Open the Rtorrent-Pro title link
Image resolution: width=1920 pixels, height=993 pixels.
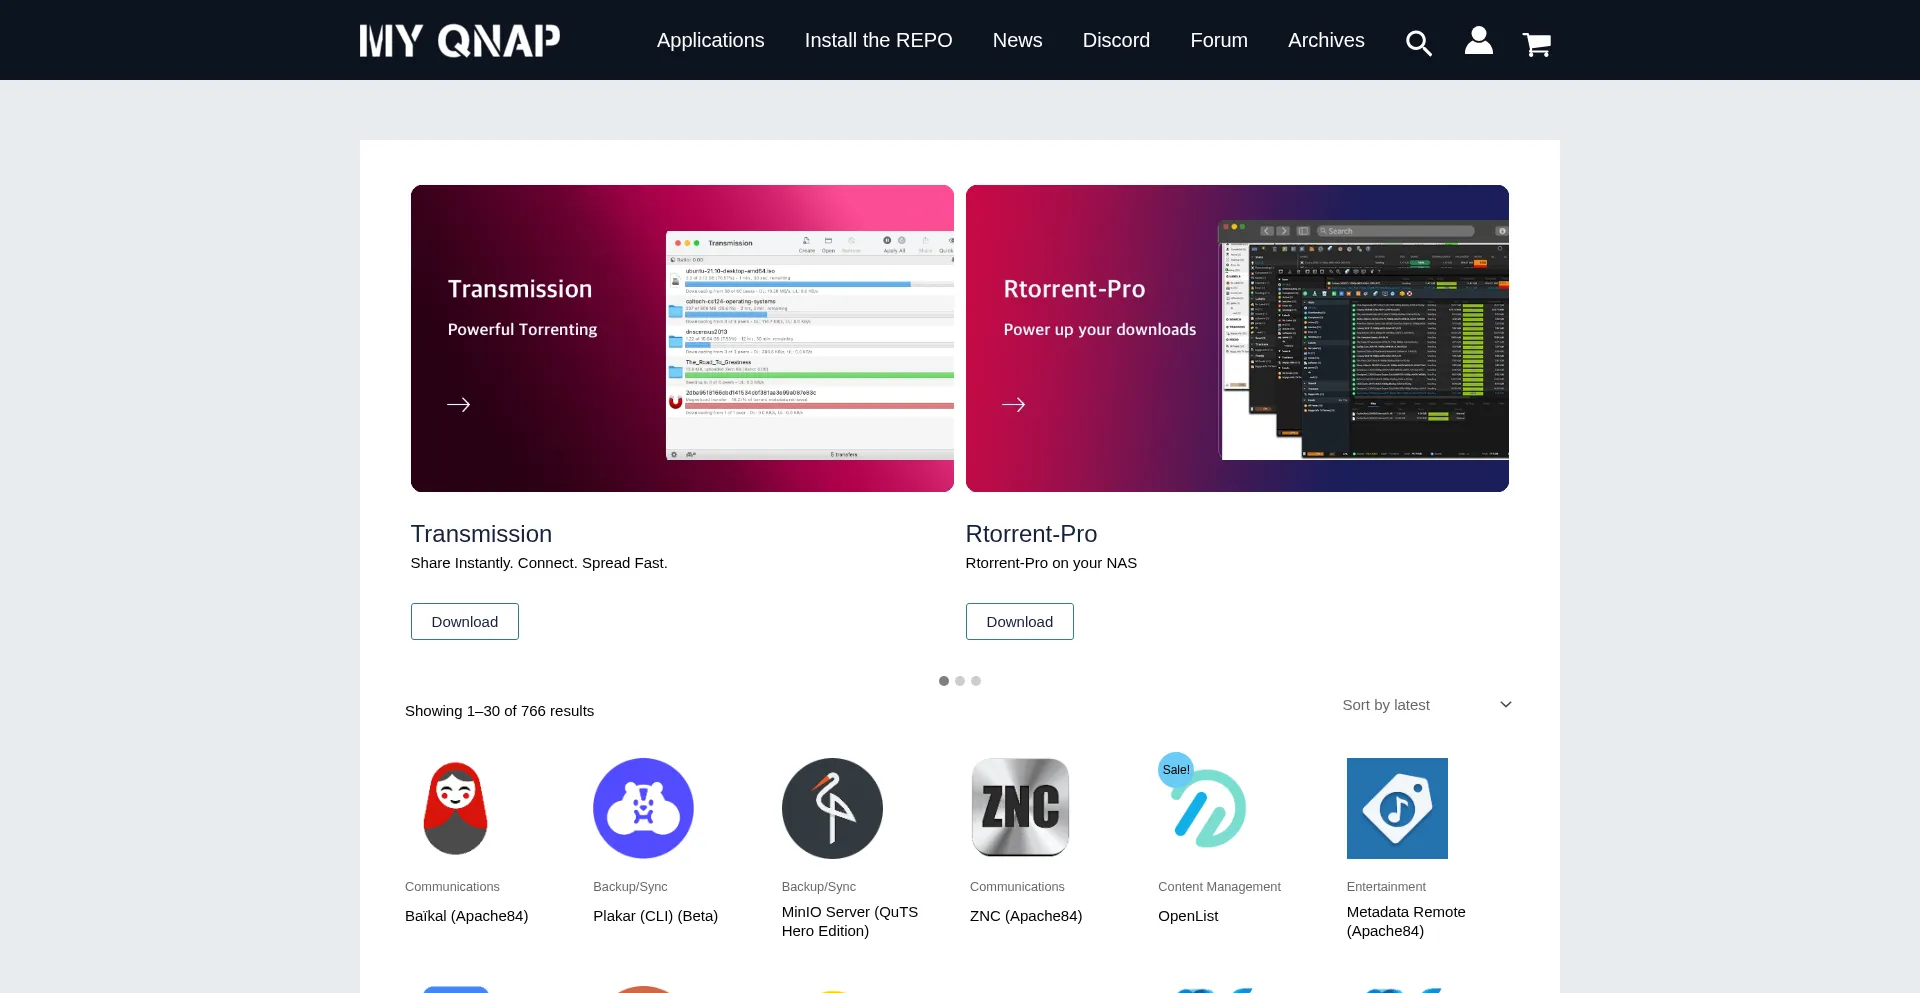(1031, 534)
